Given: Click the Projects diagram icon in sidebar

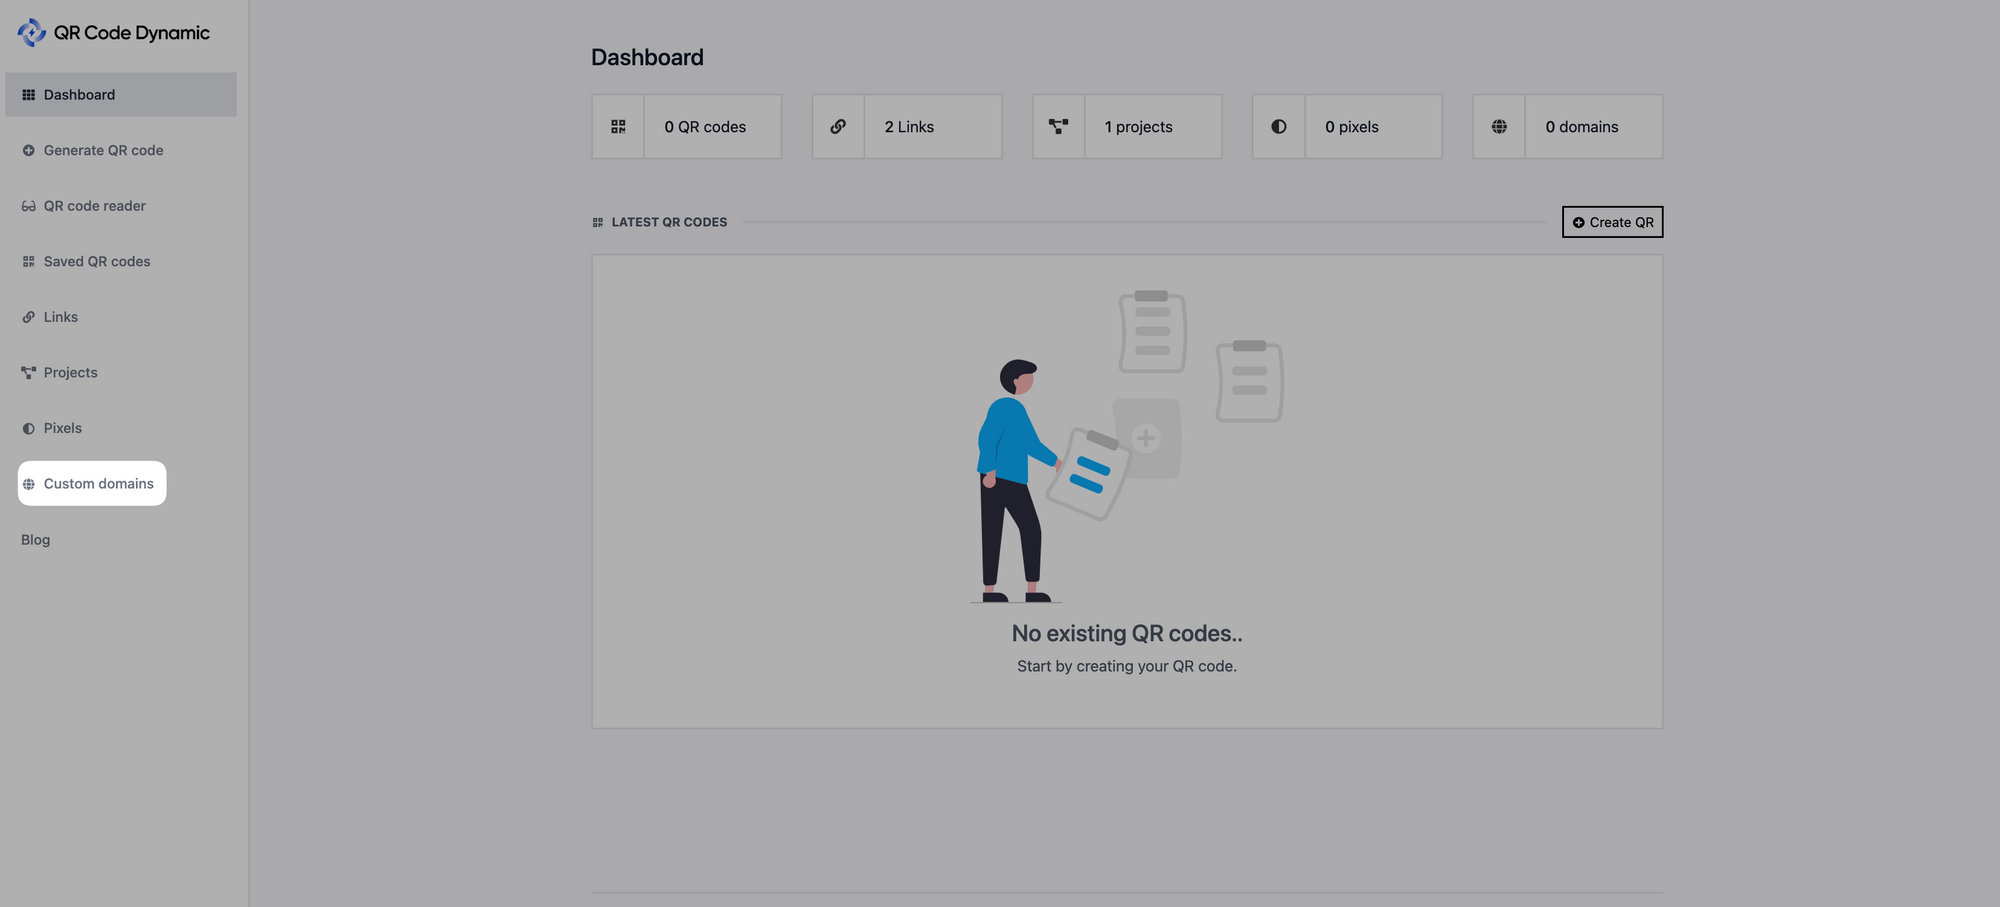Looking at the screenshot, I should click(28, 373).
